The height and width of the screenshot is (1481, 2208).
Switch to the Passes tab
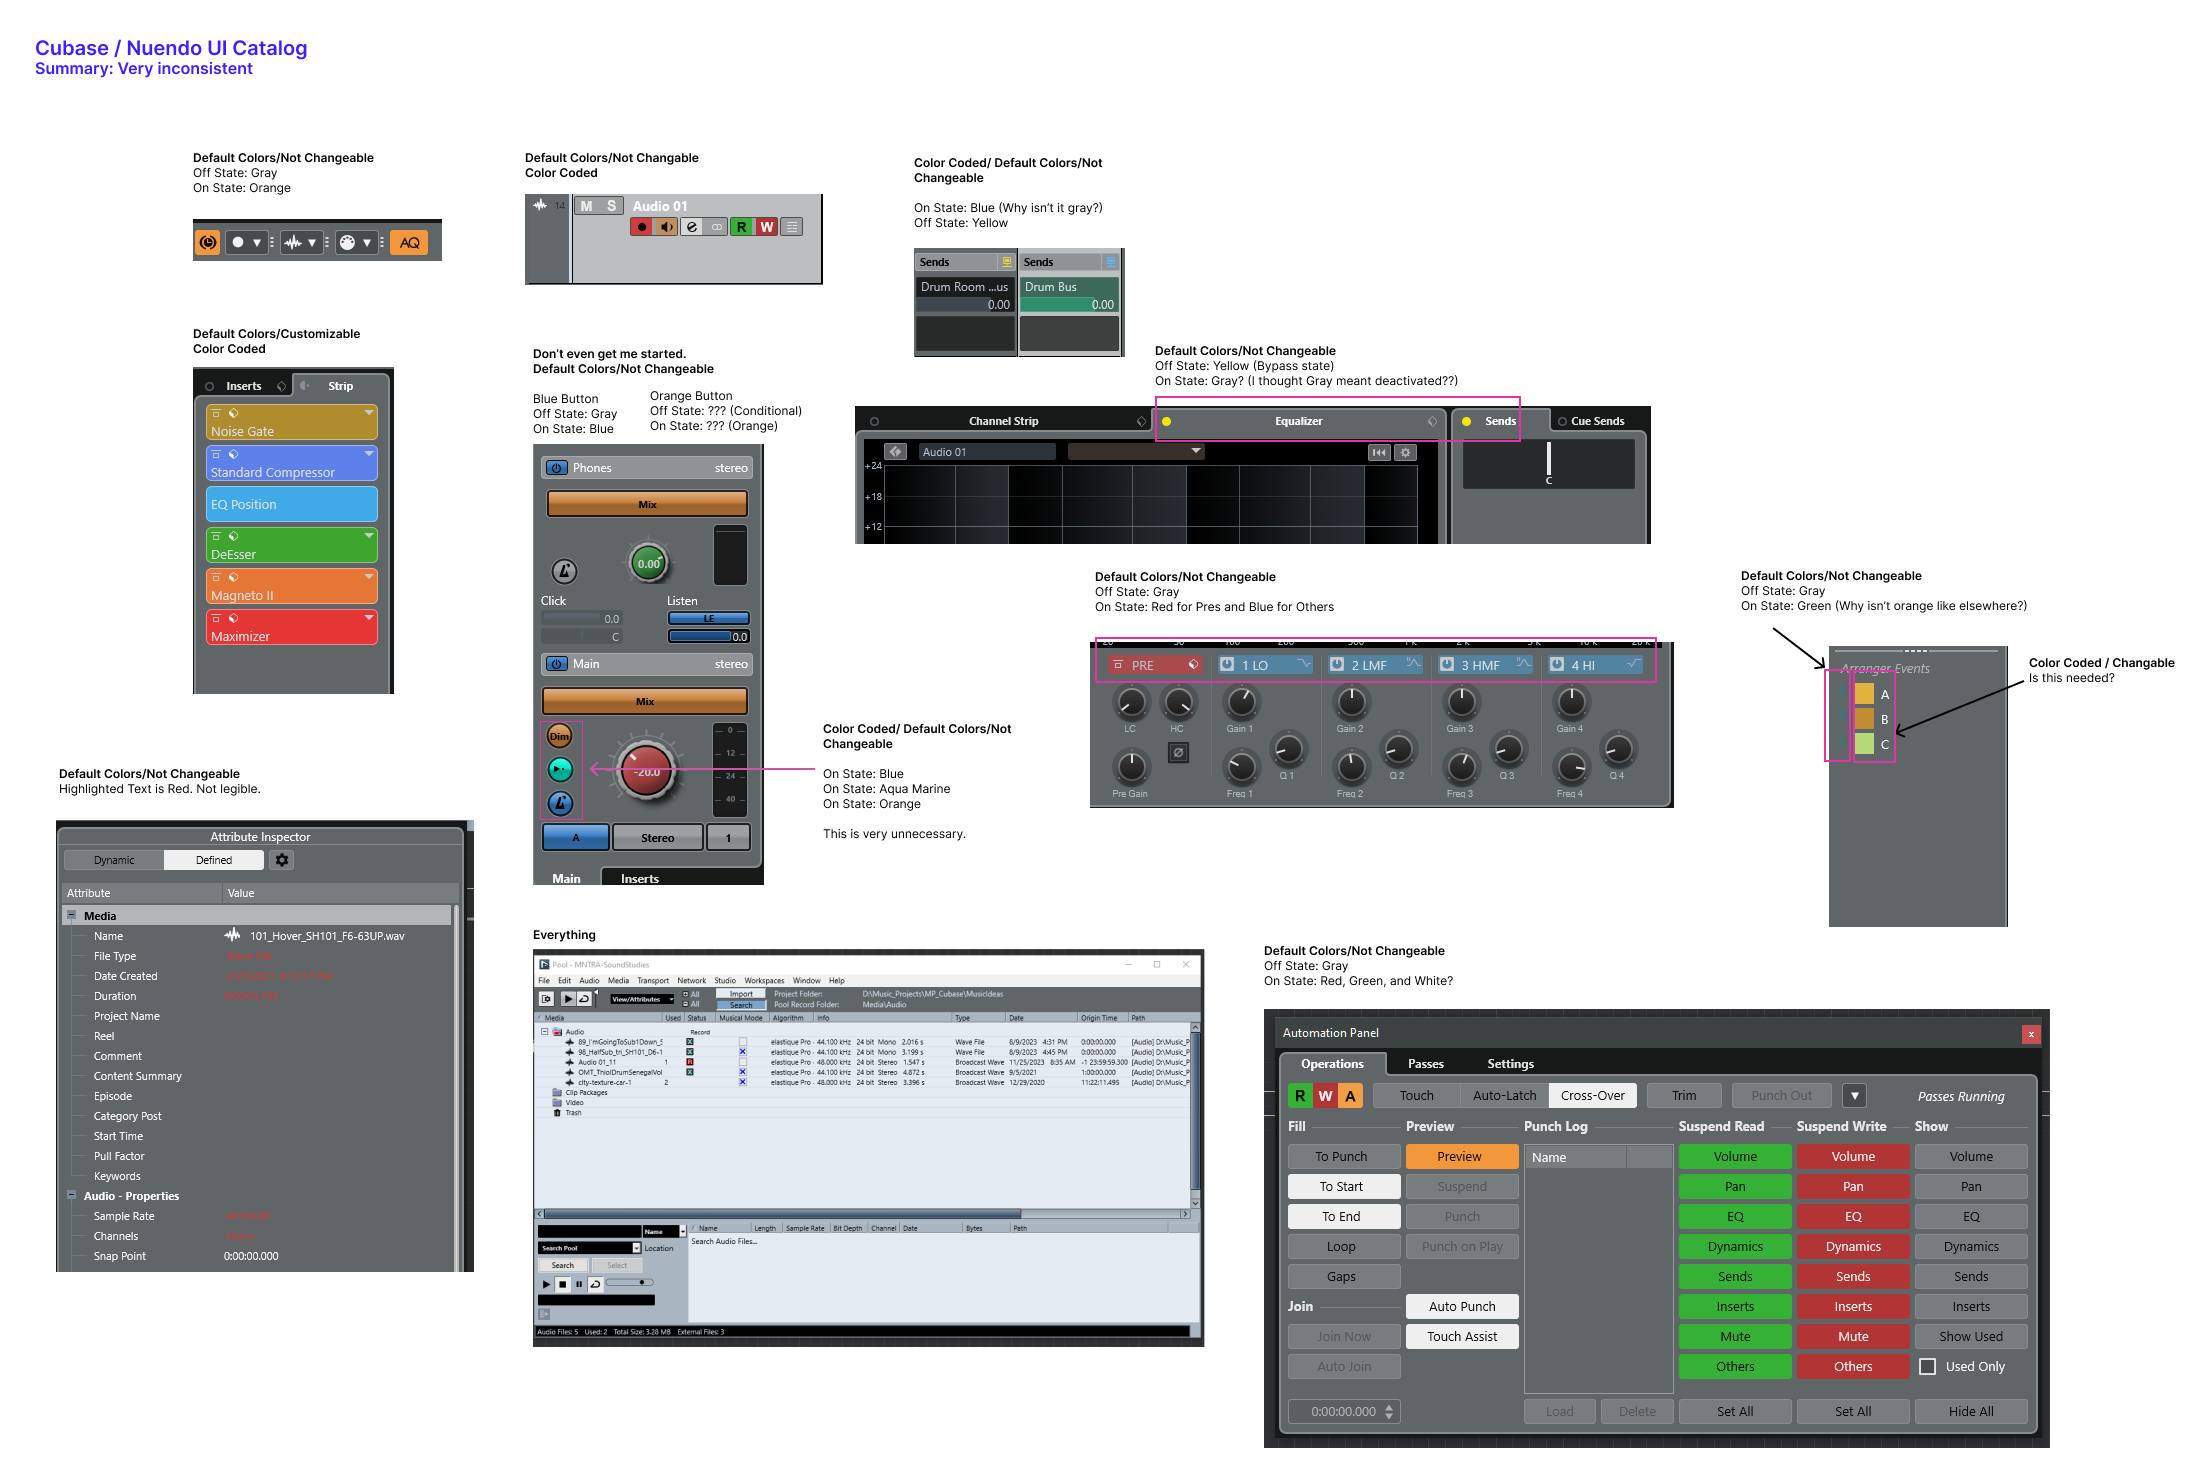coord(1425,1064)
